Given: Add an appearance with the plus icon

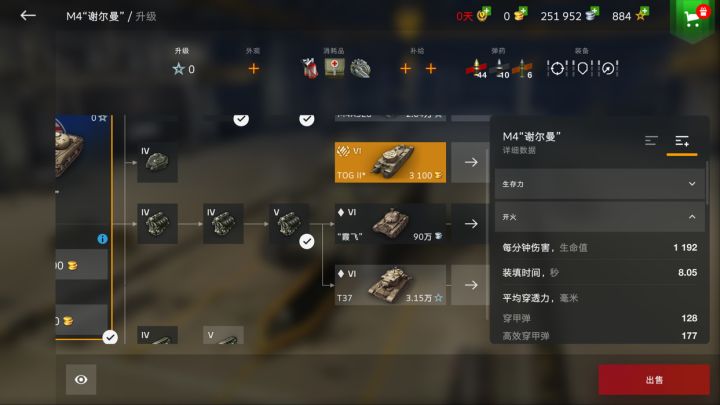Looking at the screenshot, I should (253, 69).
